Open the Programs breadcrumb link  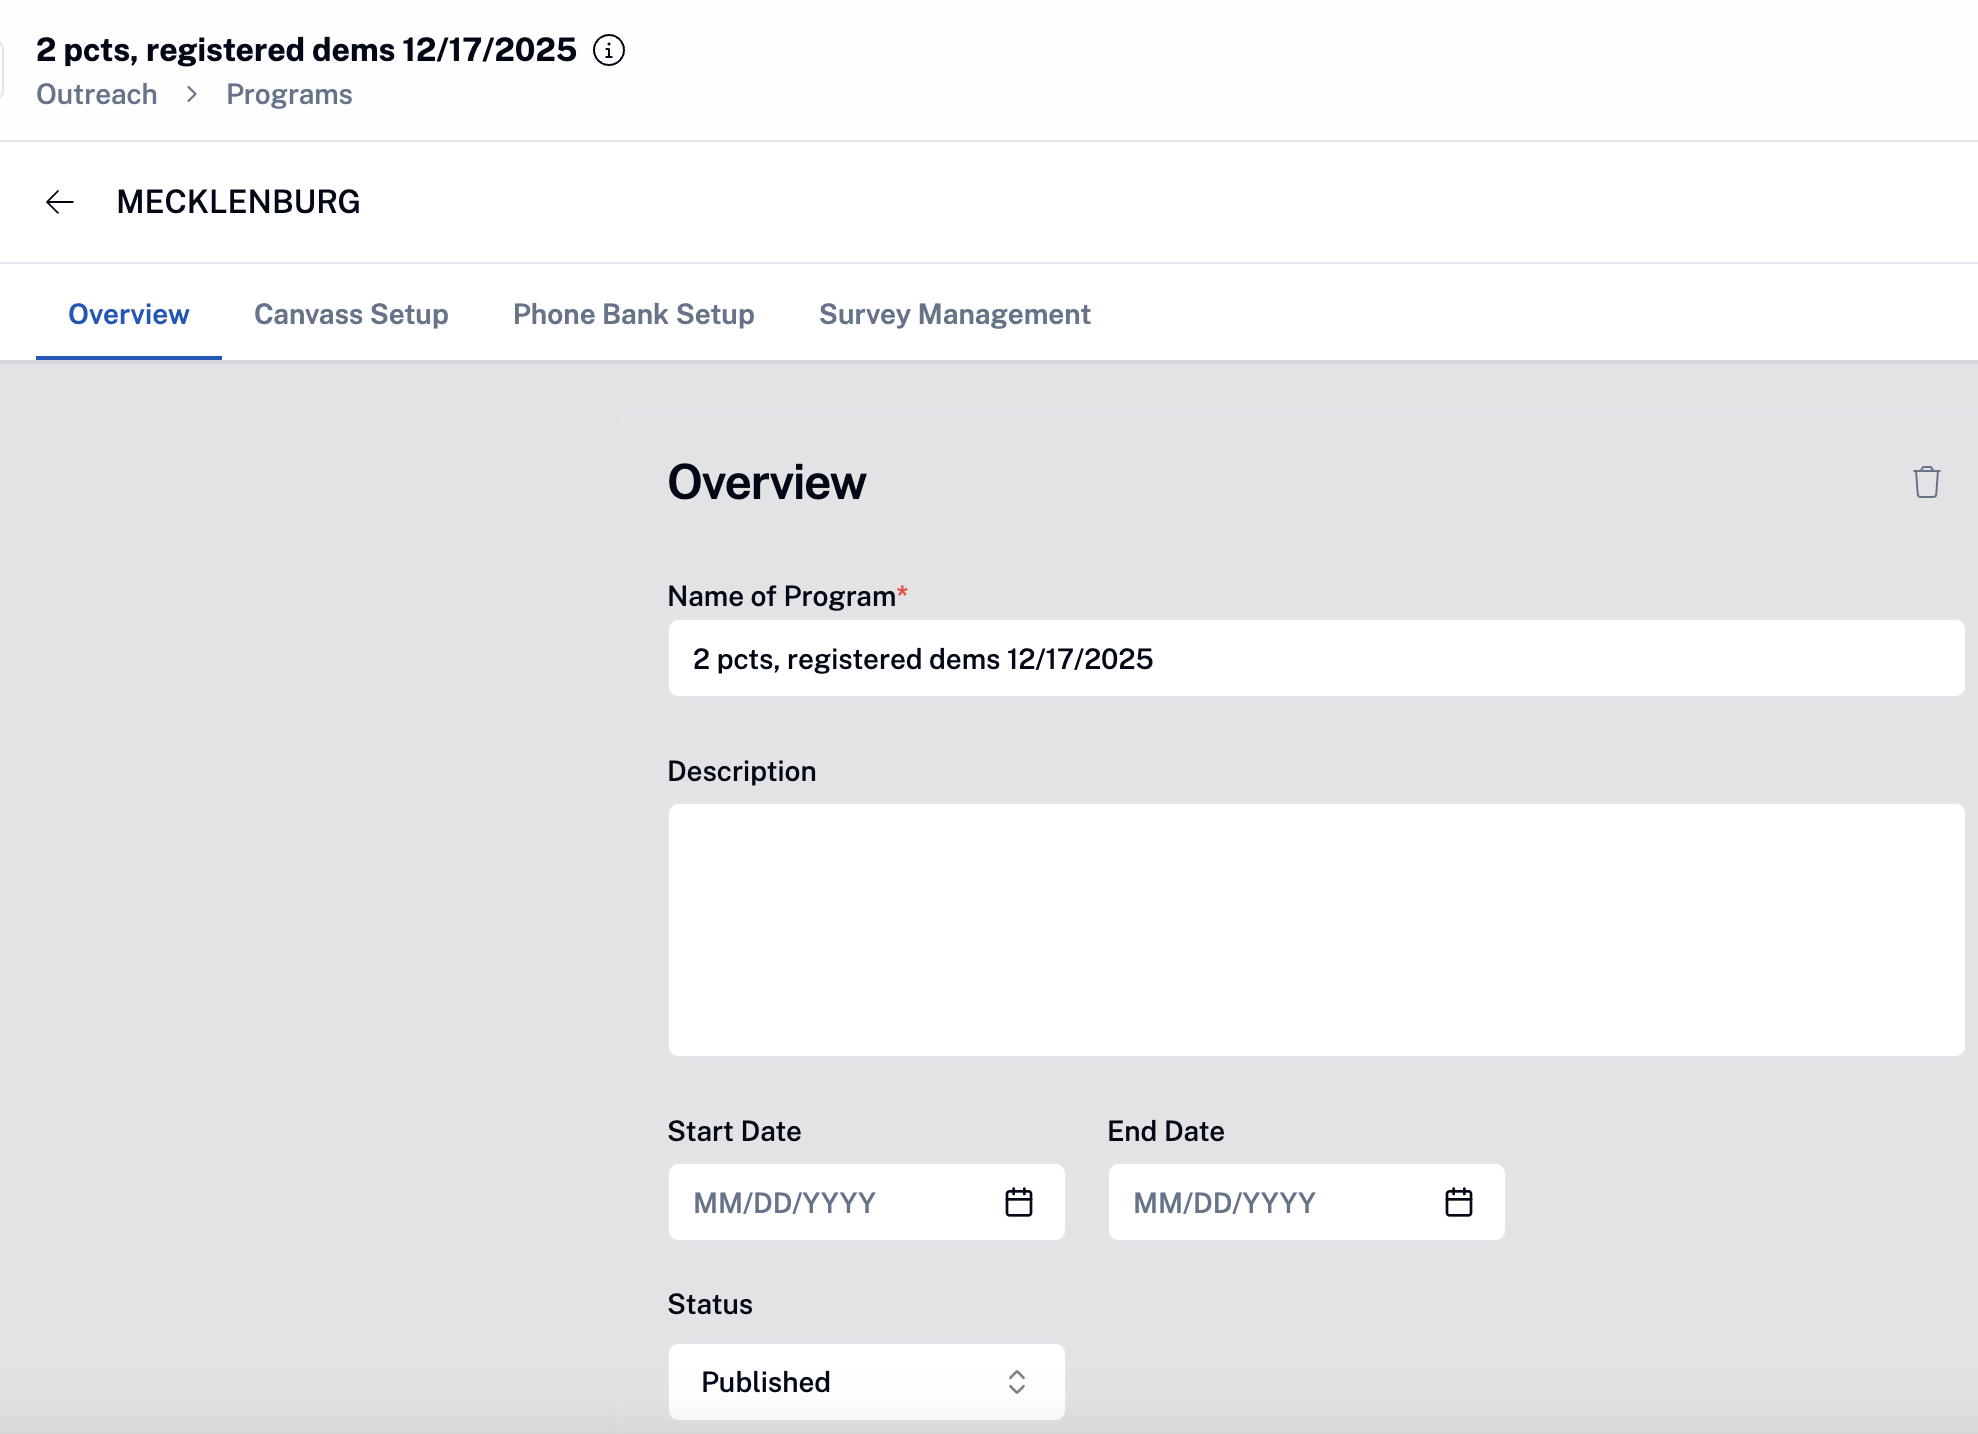click(x=289, y=94)
